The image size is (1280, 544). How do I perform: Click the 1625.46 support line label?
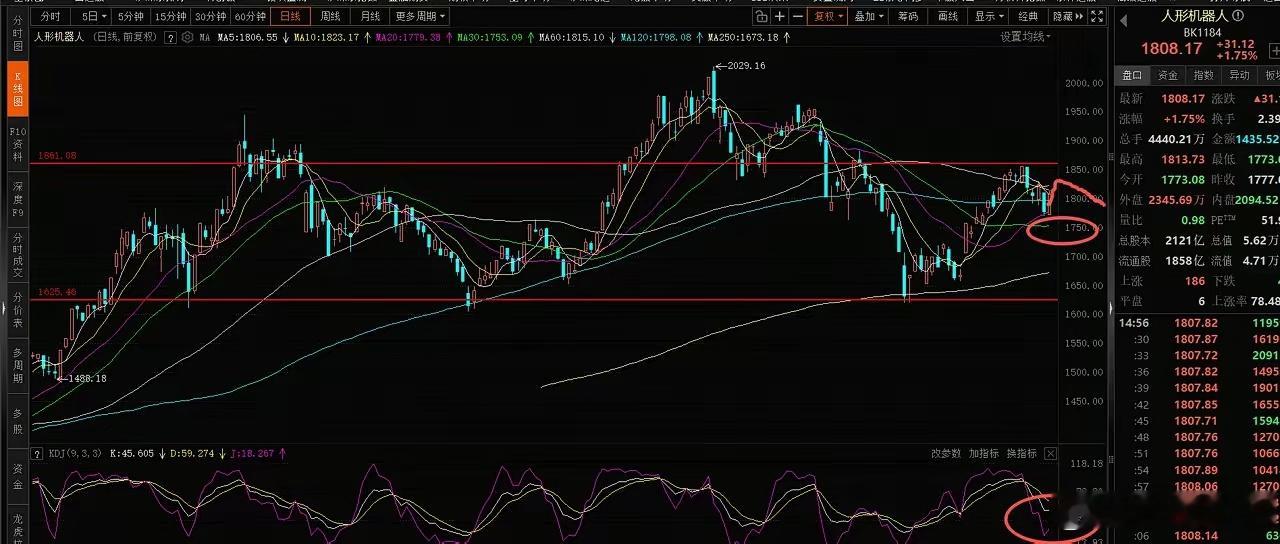point(57,292)
